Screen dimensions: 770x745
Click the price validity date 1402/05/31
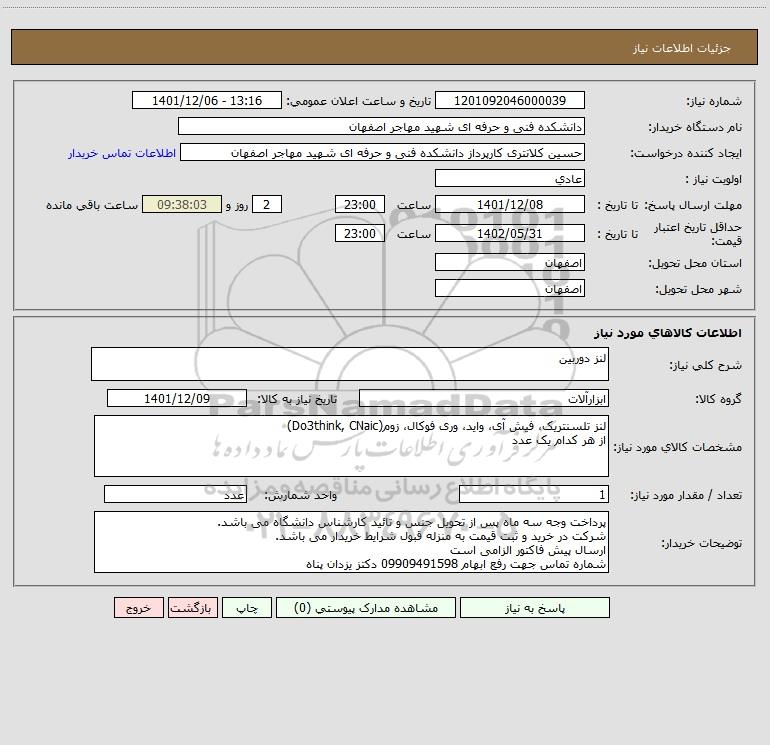click(x=510, y=233)
